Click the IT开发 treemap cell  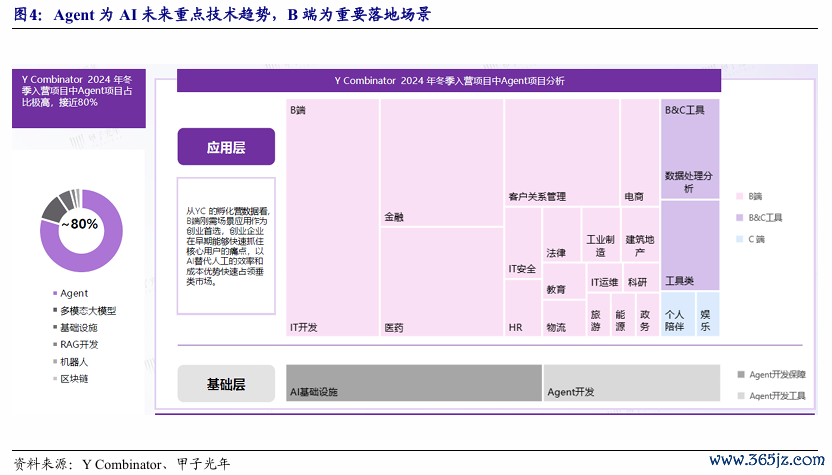333,217
